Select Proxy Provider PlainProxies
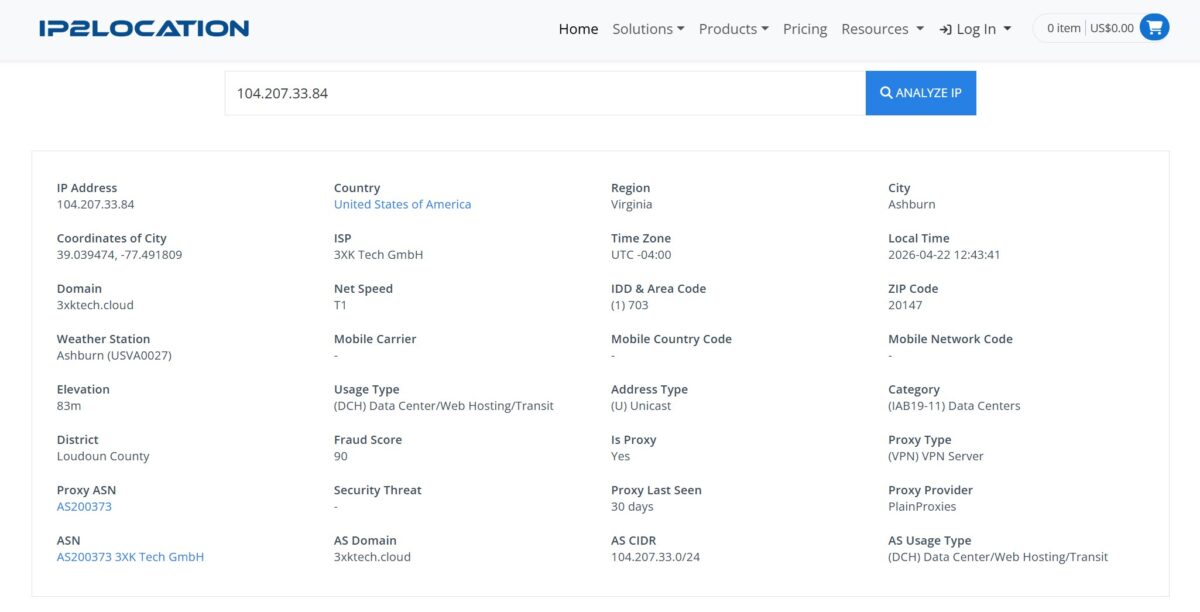This screenshot has height=612, width=1200. [x=922, y=506]
